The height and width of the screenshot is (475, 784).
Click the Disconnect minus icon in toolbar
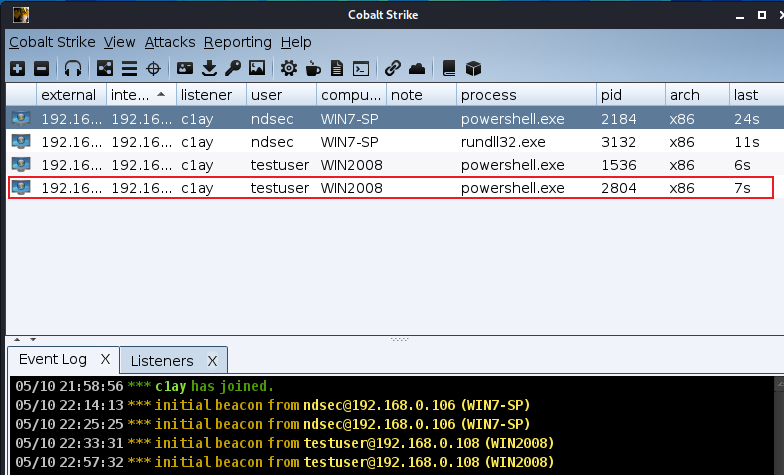pos(42,68)
